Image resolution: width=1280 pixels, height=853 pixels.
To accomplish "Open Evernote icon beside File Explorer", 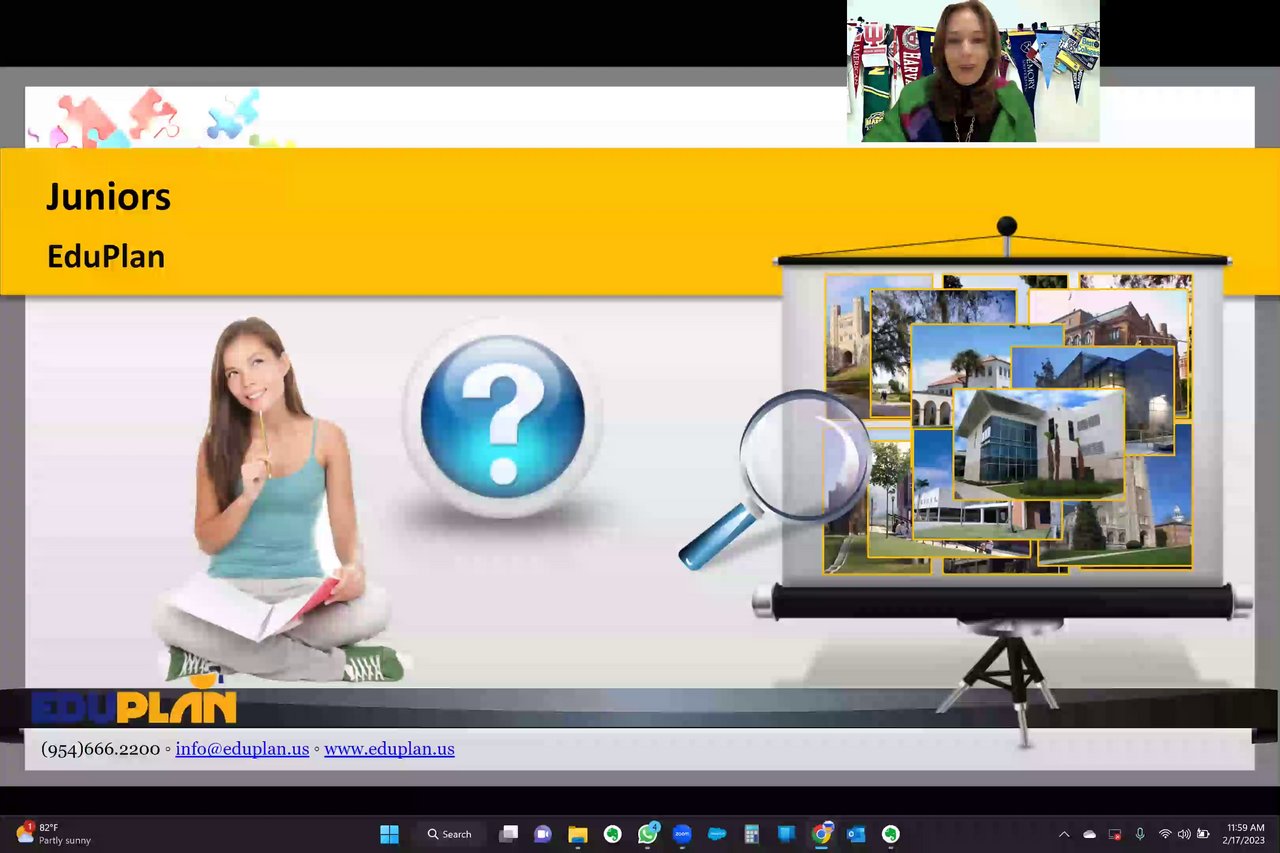I will coord(613,834).
